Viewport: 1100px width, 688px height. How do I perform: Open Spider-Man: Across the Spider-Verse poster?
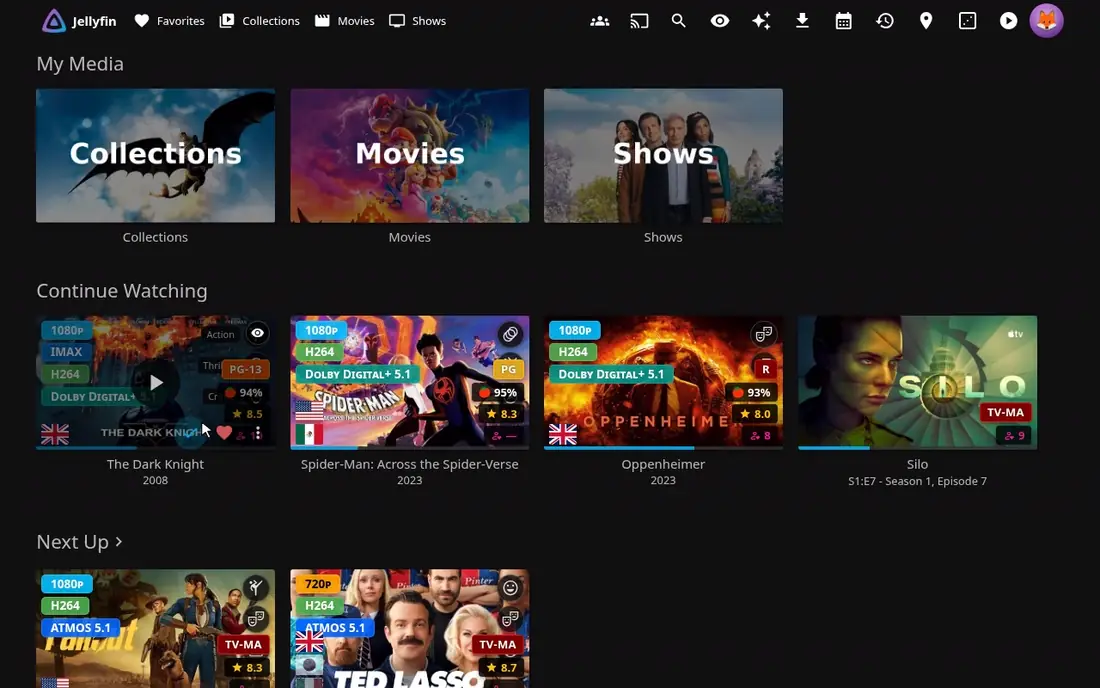(410, 382)
